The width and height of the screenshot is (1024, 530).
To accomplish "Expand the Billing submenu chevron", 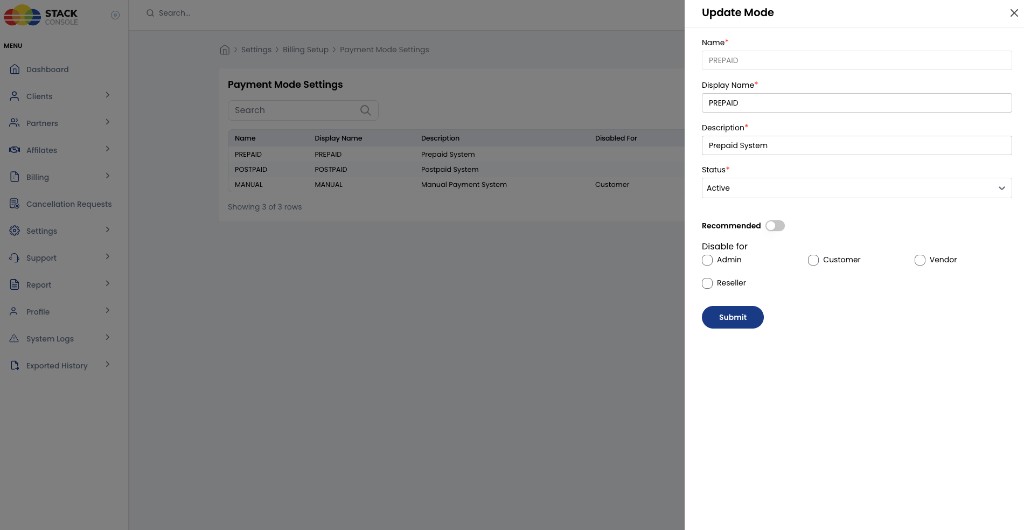I will click(108, 176).
